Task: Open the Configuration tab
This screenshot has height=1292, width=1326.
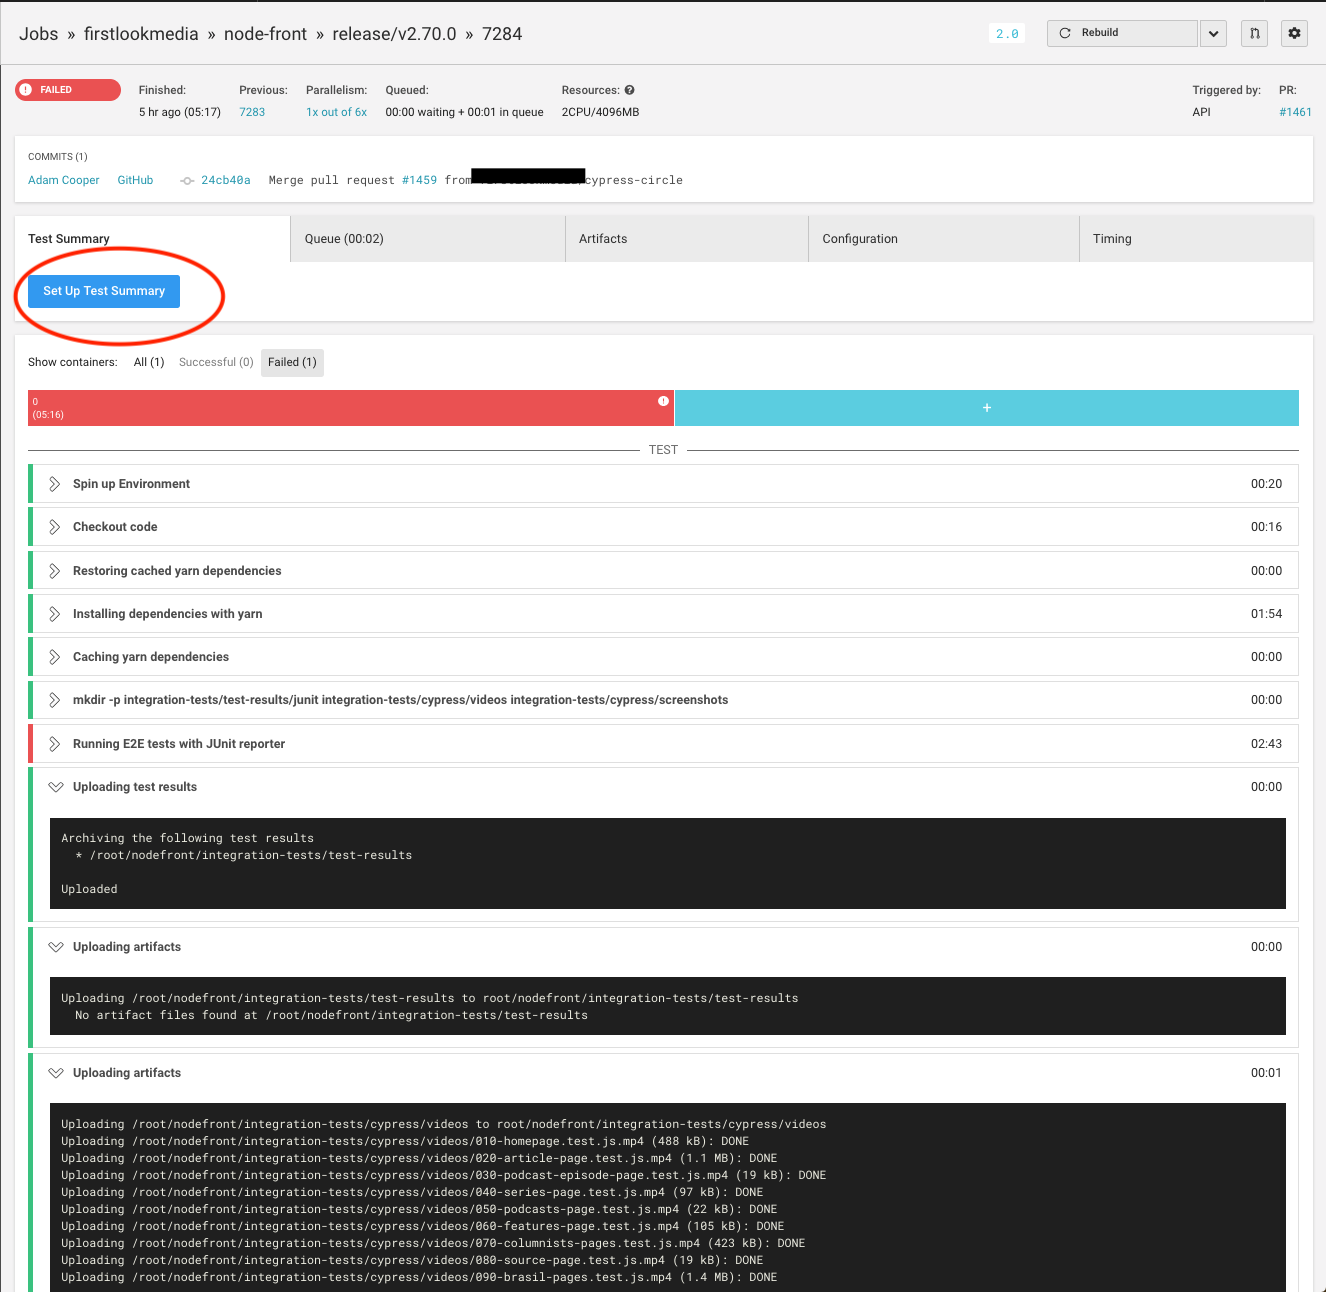Action: (x=944, y=239)
